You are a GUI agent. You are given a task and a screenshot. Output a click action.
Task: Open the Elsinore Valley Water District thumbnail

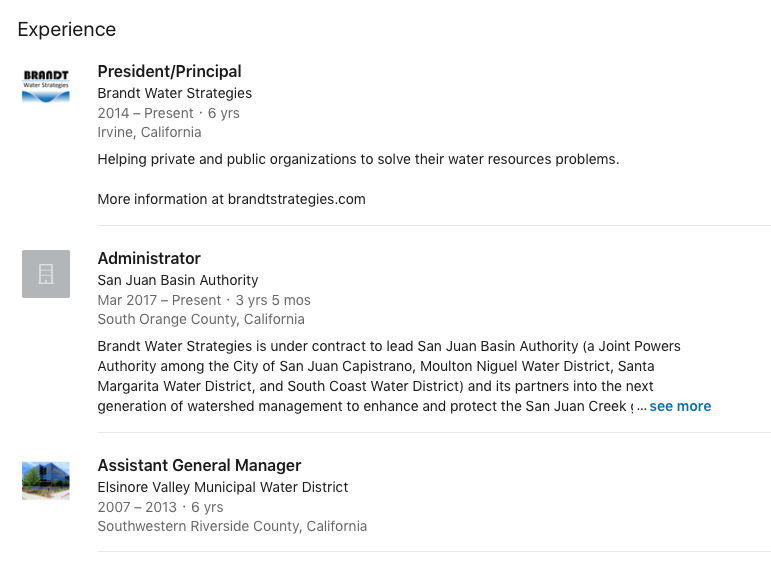(x=46, y=481)
